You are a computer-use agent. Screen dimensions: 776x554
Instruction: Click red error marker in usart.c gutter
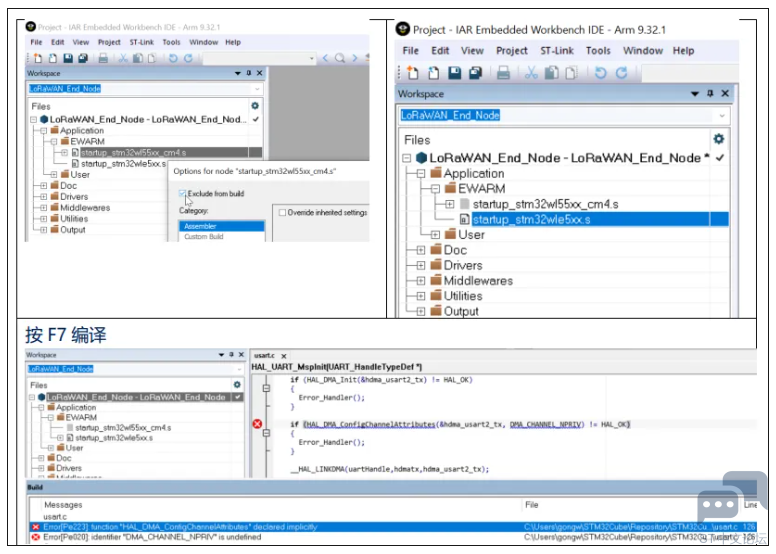tap(257, 424)
